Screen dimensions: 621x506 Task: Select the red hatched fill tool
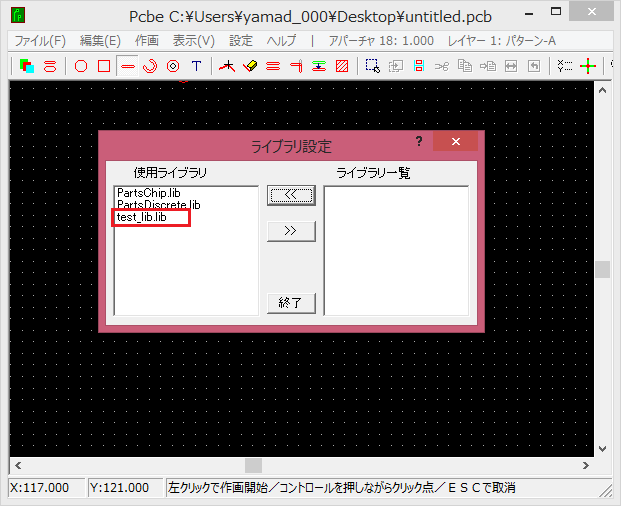point(342,66)
